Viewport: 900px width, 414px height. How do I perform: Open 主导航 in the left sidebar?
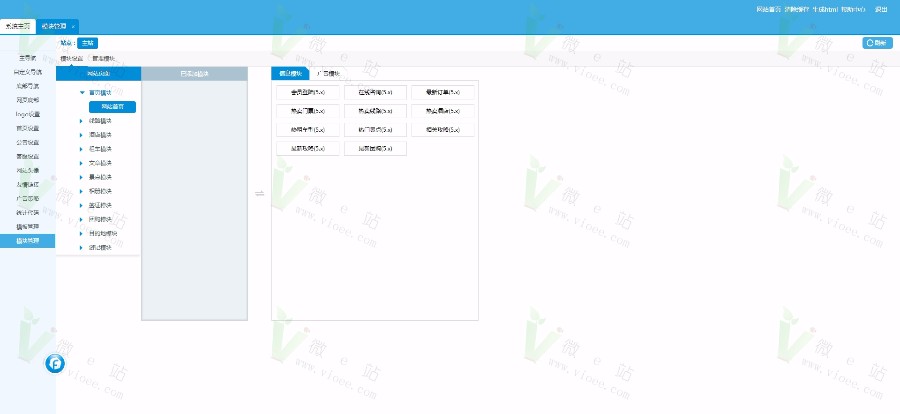[28, 58]
